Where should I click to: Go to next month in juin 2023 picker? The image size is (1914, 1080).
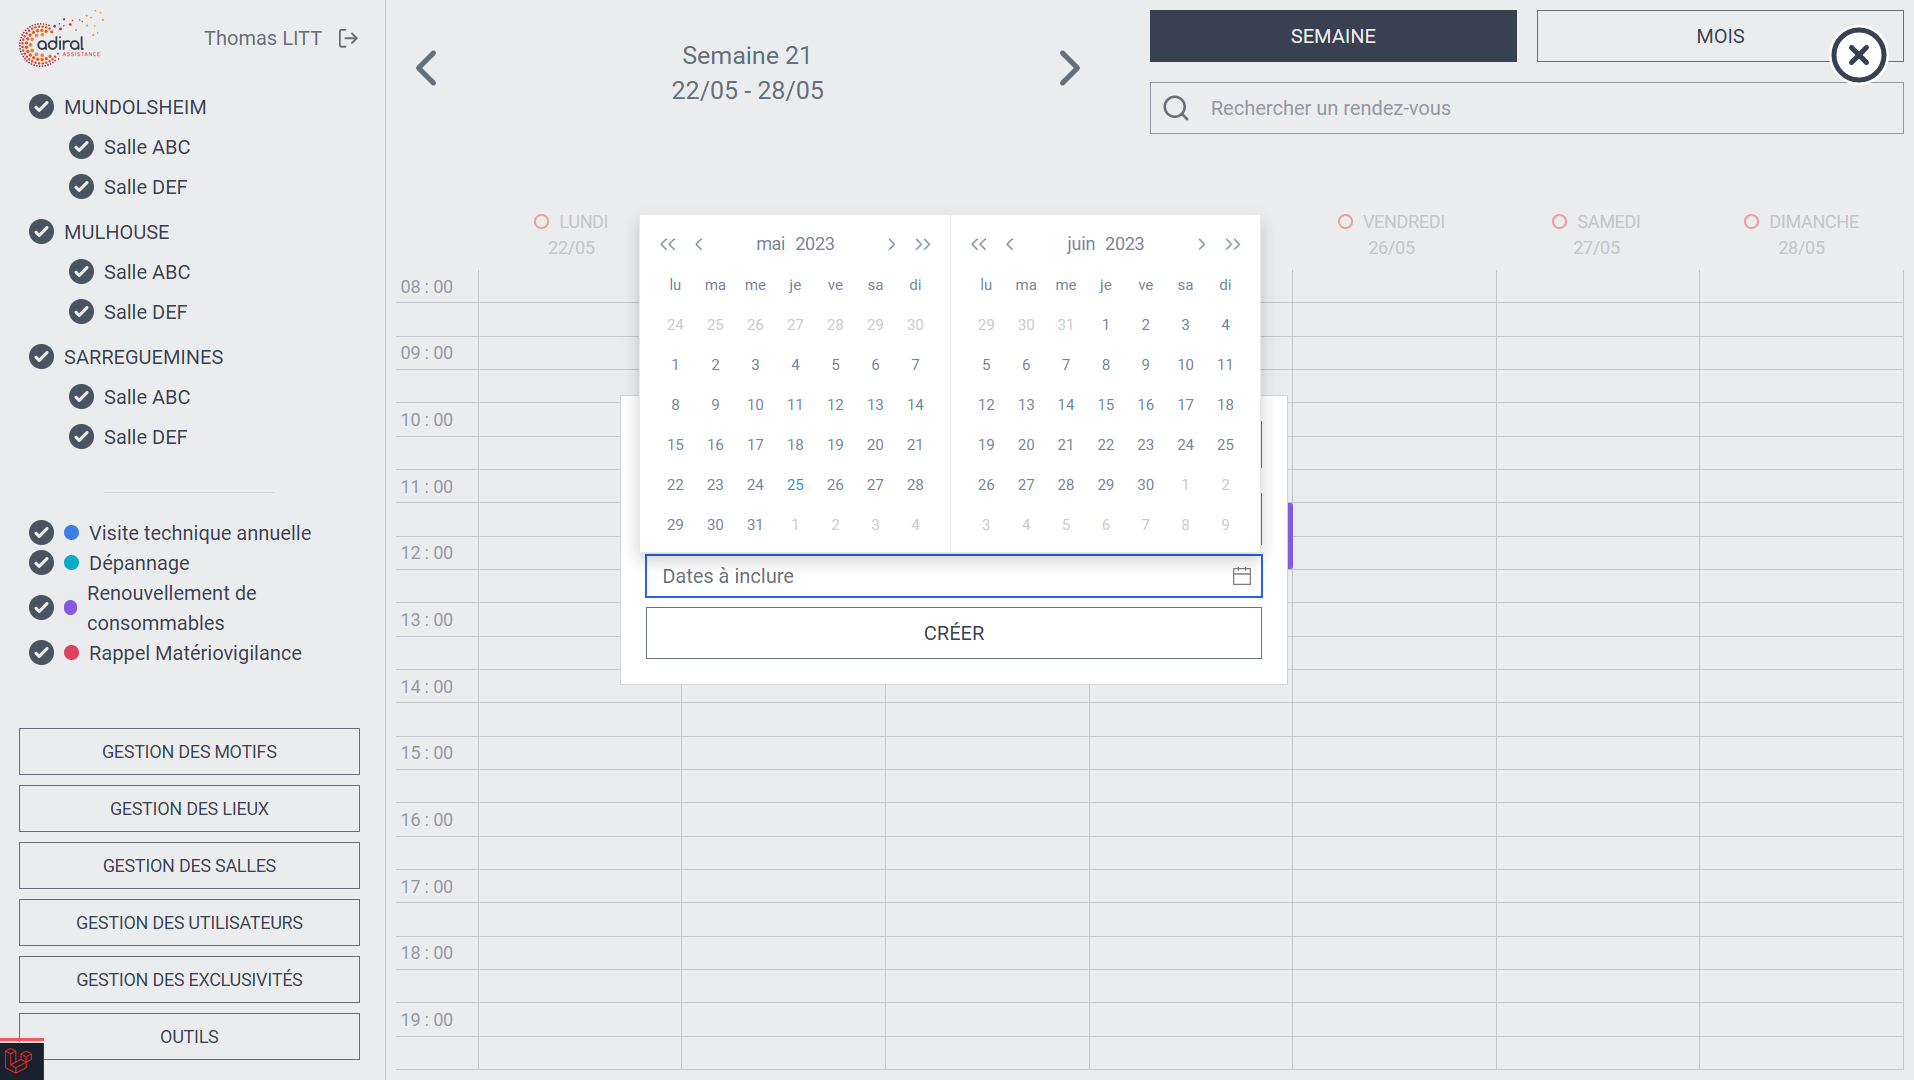1201,244
